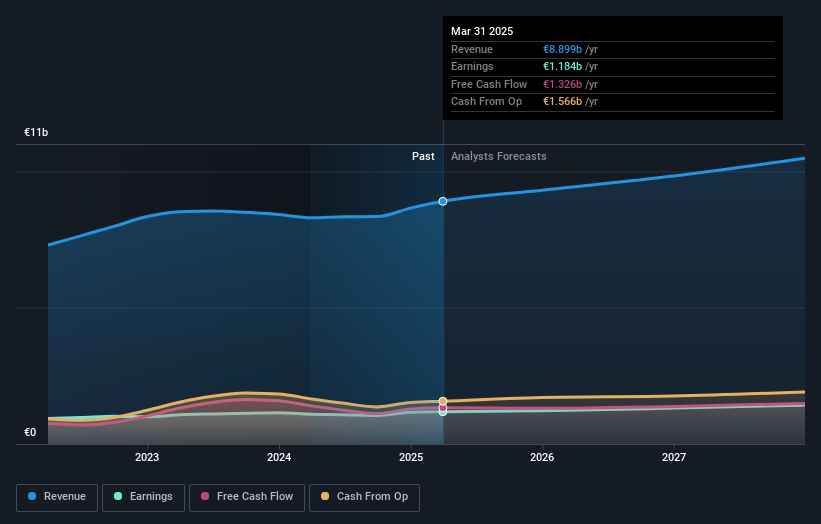Click the €1.566b cash from op value
The image size is (821, 524).
tap(562, 102)
